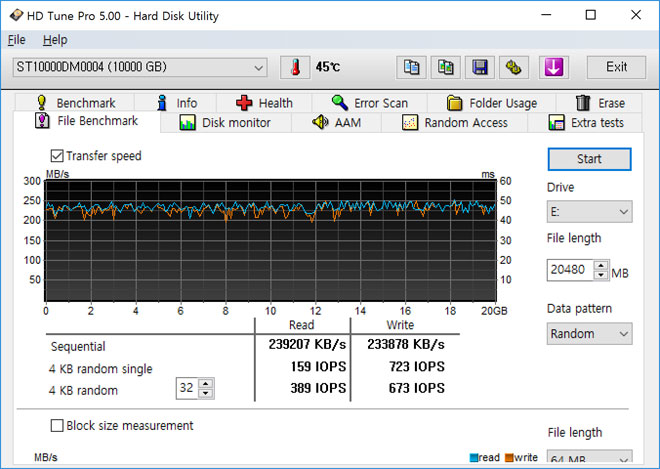Click the blue read legend swatch
The width and height of the screenshot is (660, 469).
(x=474, y=458)
